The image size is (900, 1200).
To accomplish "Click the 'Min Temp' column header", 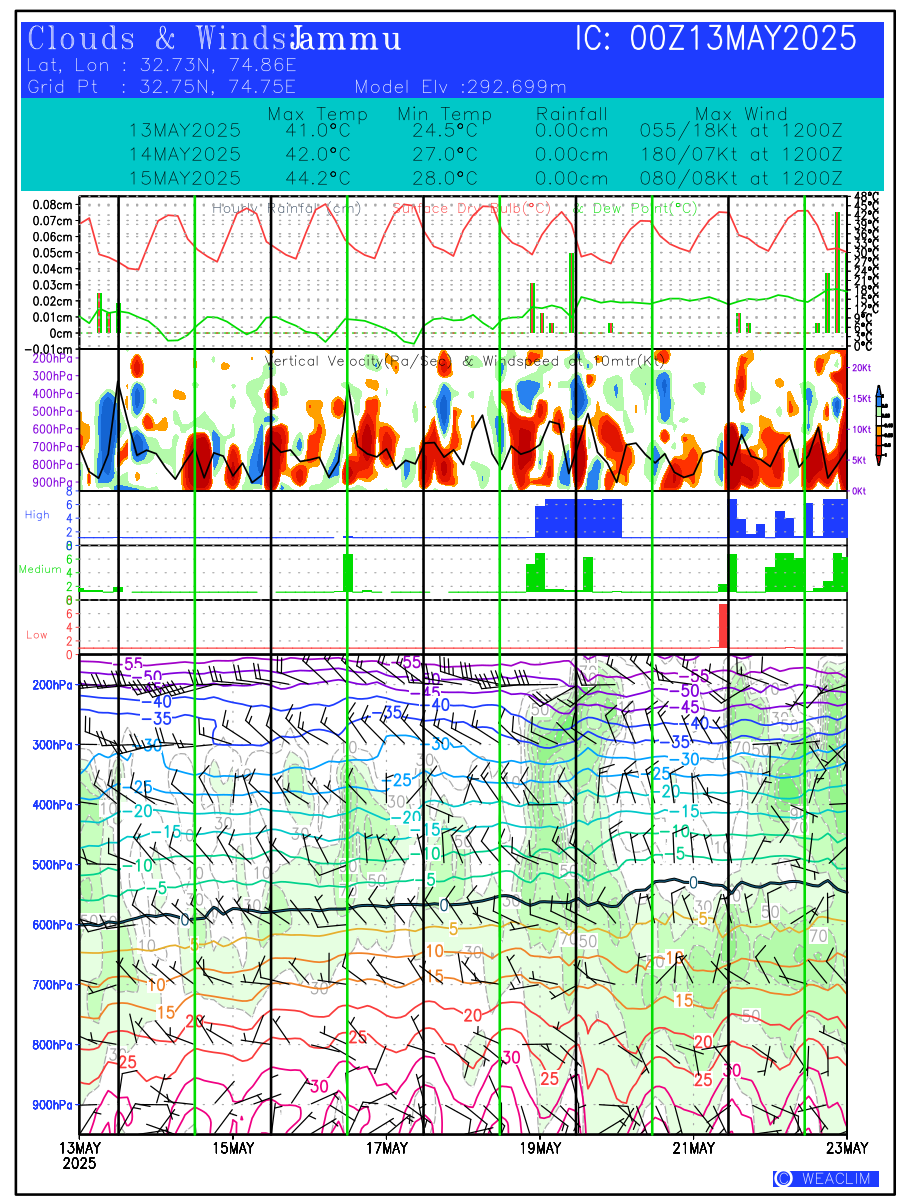I will click(445, 114).
